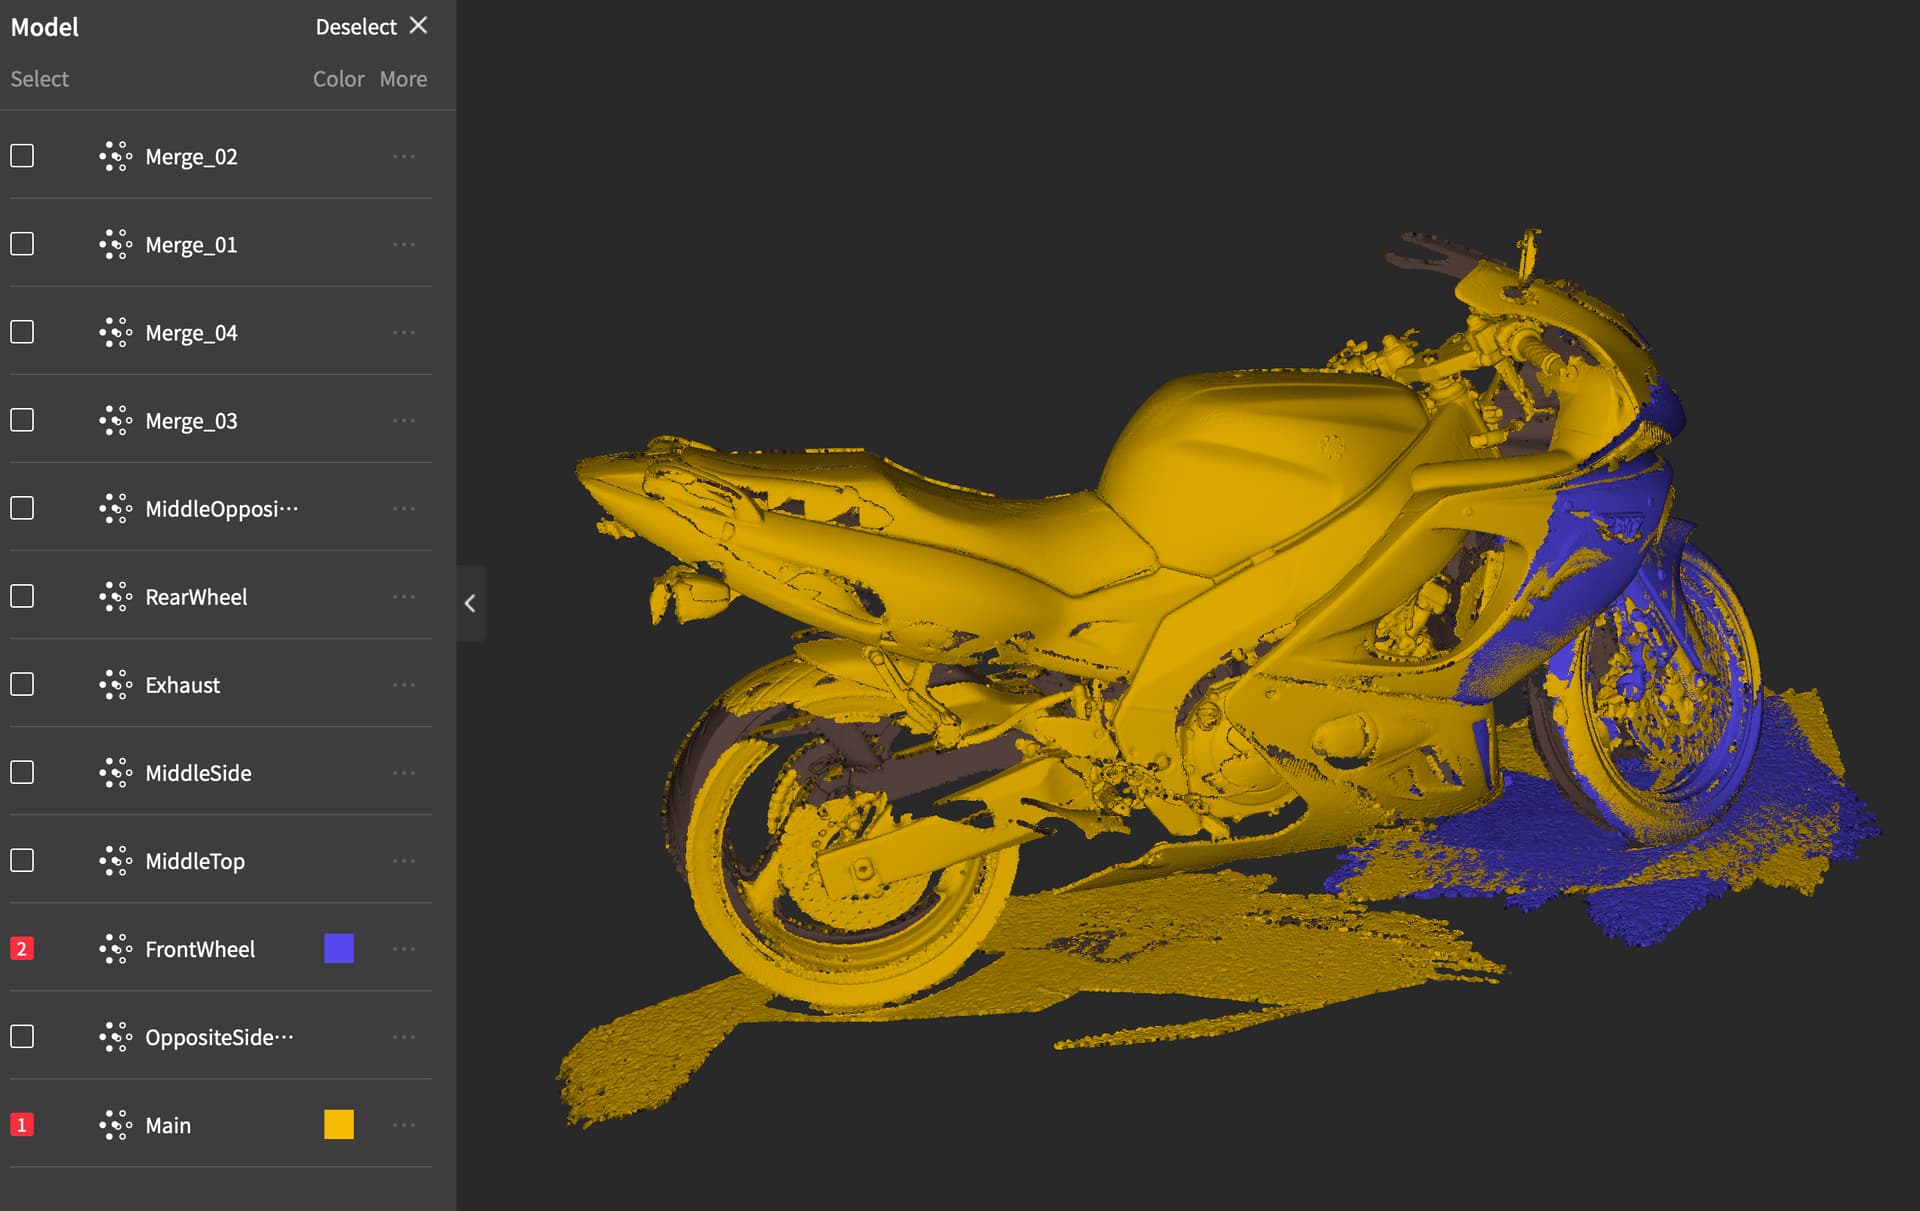
Task: Open the more options menu for Main
Action: click(x=404, y=1125)
